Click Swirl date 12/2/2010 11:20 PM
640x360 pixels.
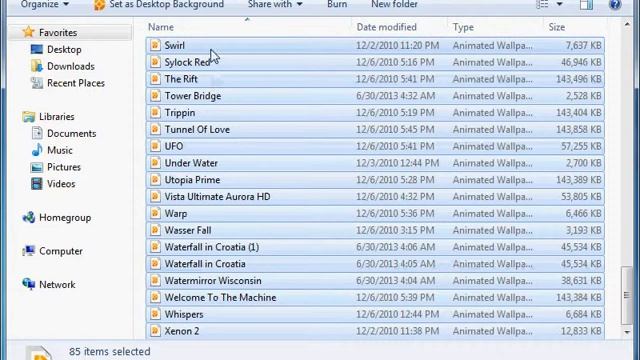point(398,45)
